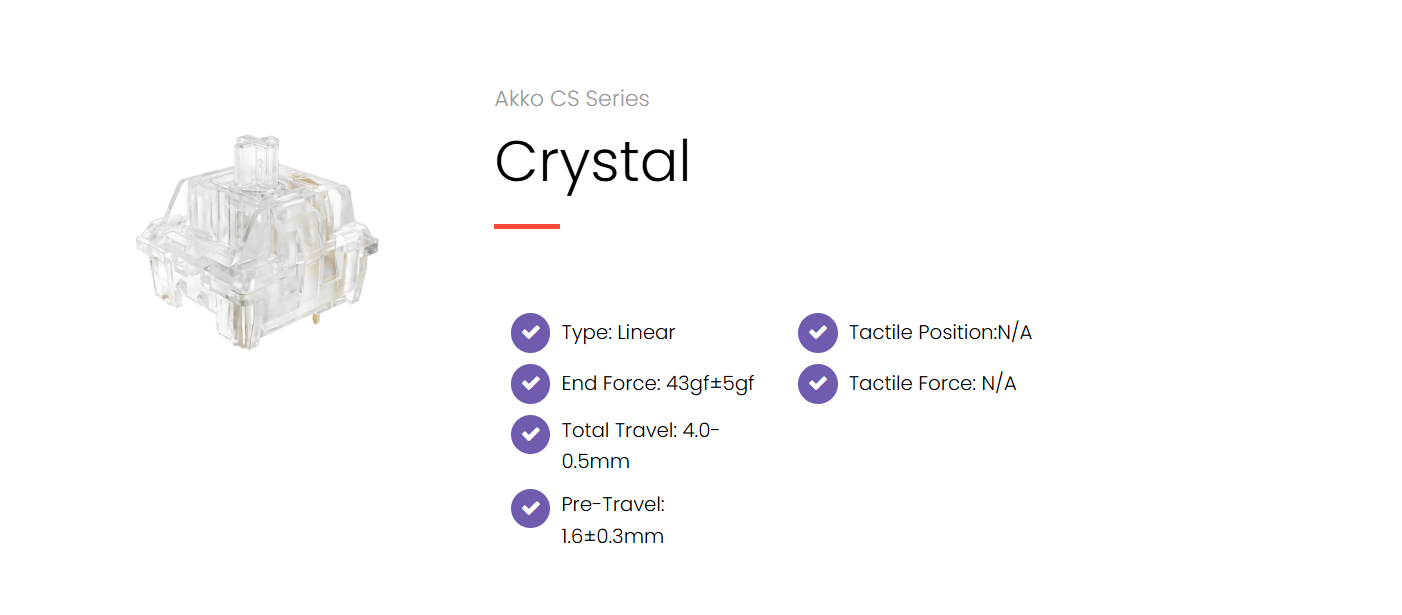Click the checkmark icon next to Pre-Travel
This screenshot has width=1402, height=615.
530,508
